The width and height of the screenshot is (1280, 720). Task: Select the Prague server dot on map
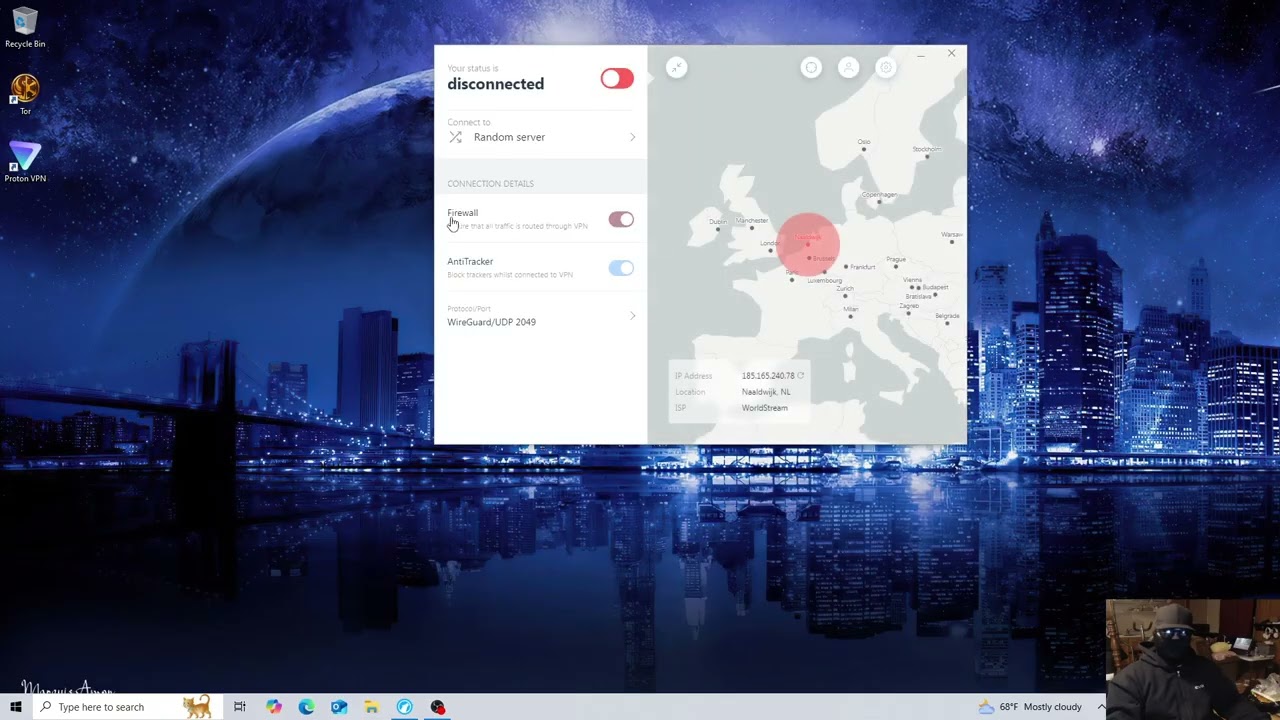(x=896, y=267)
